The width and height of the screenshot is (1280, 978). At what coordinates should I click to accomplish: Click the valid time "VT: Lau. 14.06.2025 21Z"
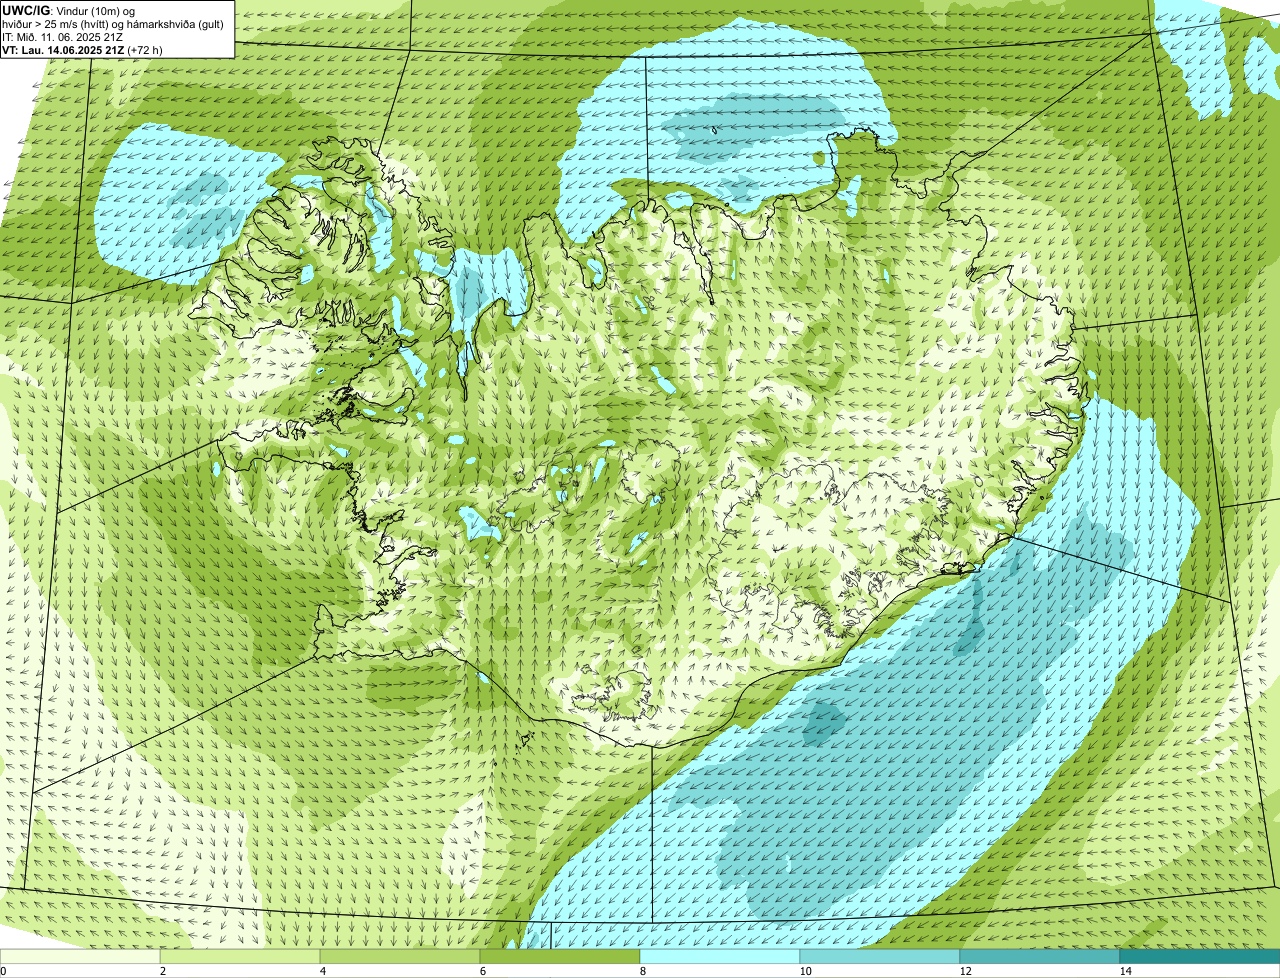(64, 49)
